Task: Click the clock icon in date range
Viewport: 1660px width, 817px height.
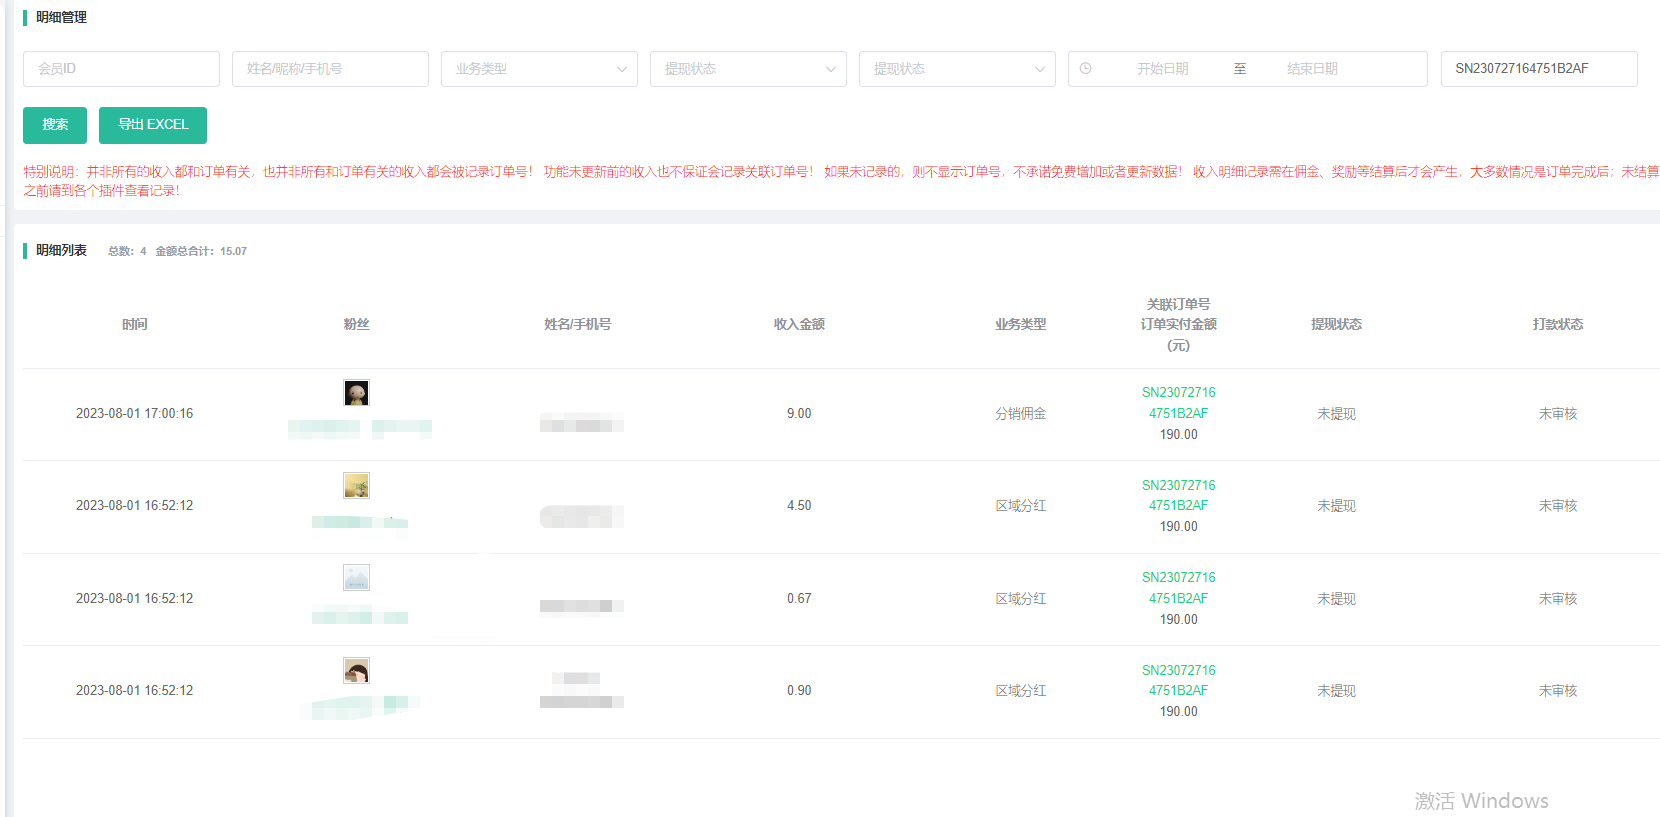Action: [1085, 69]
